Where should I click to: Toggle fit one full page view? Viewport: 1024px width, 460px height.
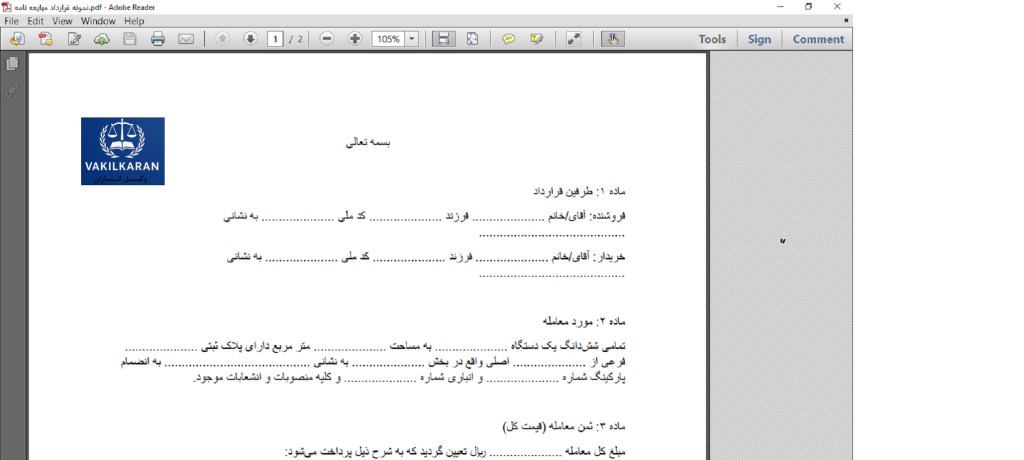pos(472,39)
